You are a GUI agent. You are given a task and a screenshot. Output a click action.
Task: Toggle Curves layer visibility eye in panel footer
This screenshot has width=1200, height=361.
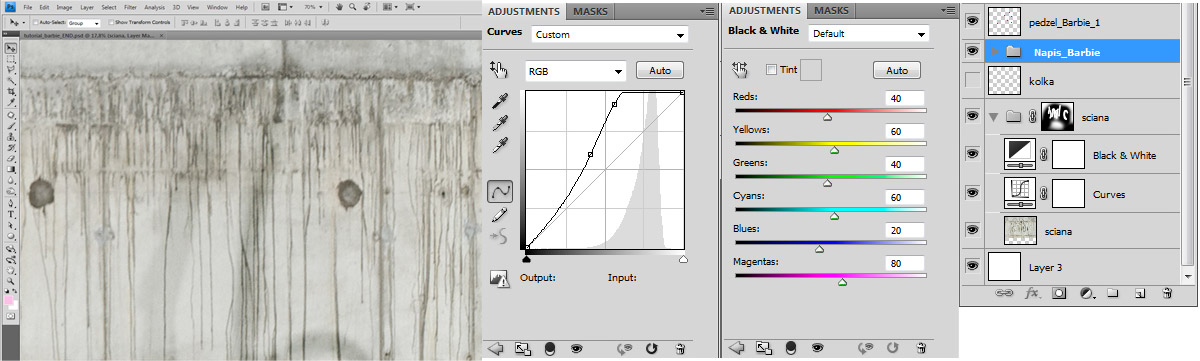576,348
